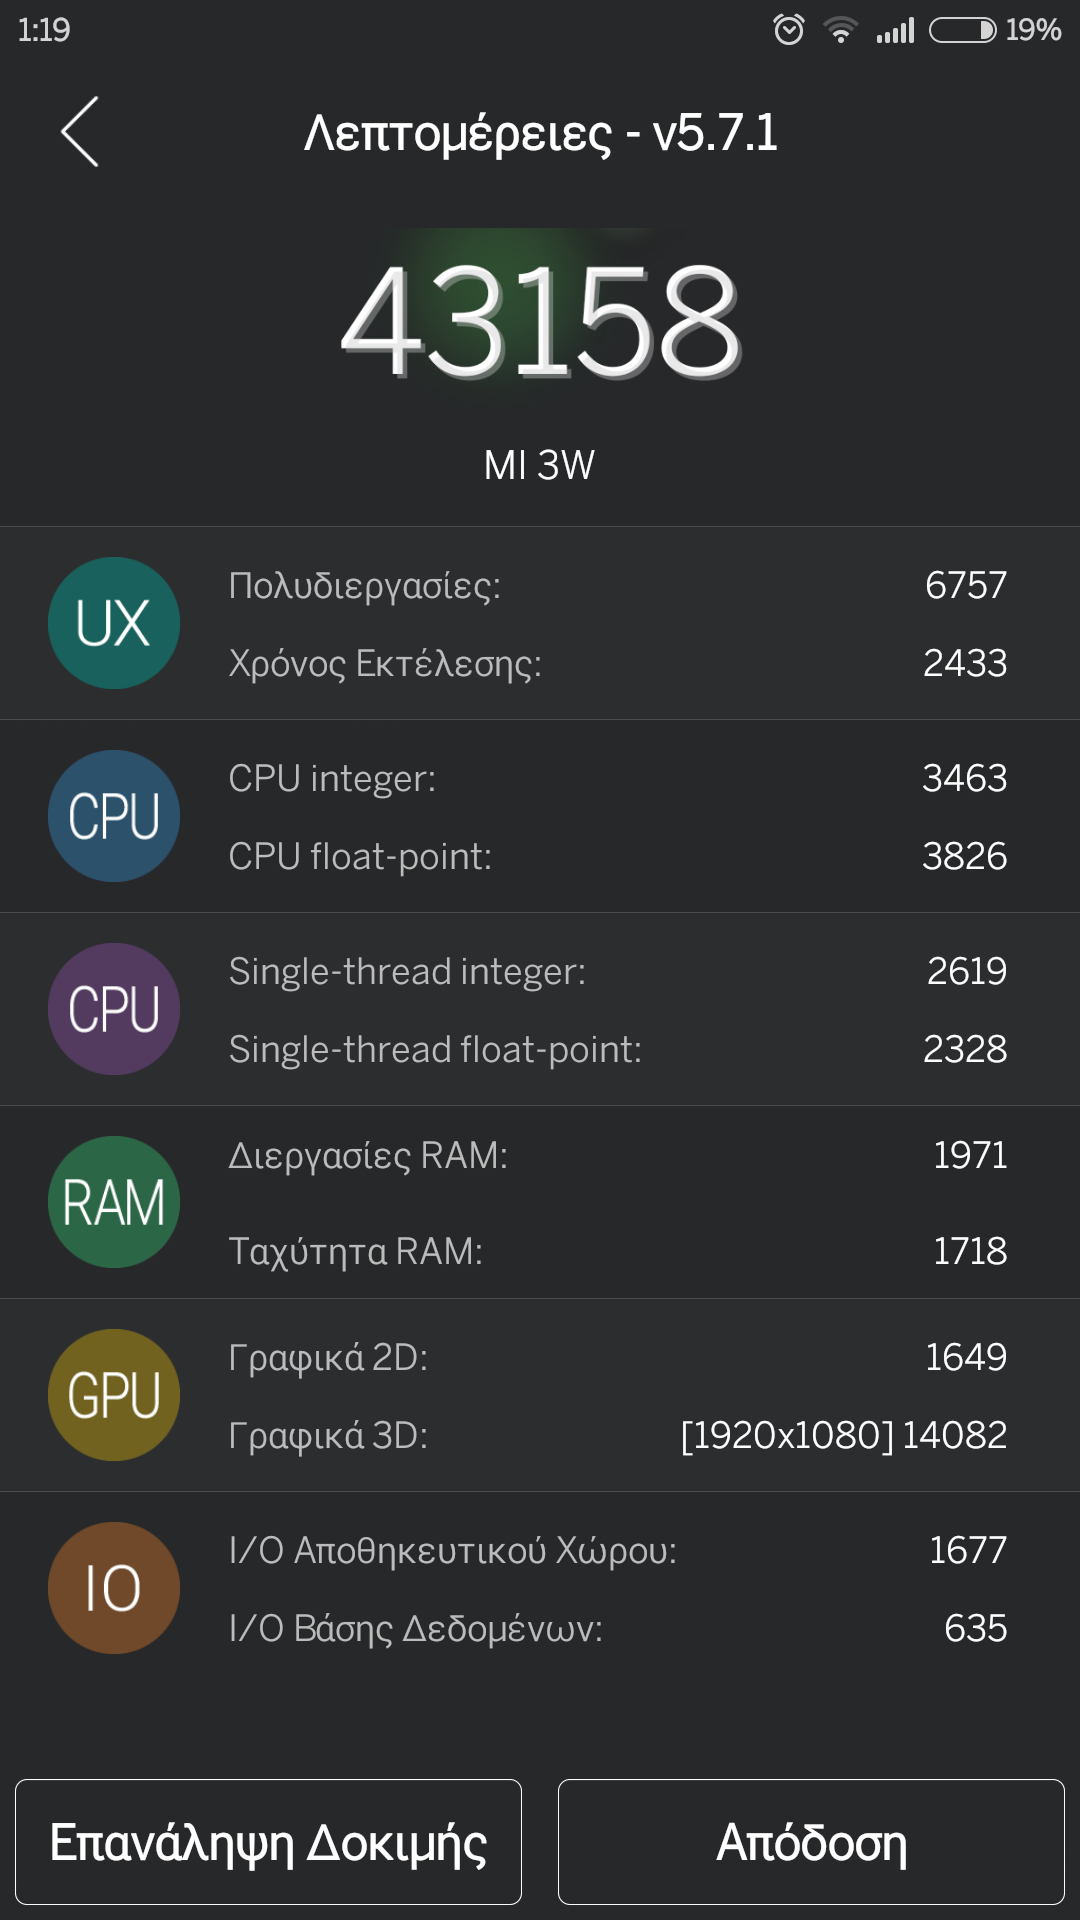Tap the Wi-Fi status bar icon

(841, 30)
